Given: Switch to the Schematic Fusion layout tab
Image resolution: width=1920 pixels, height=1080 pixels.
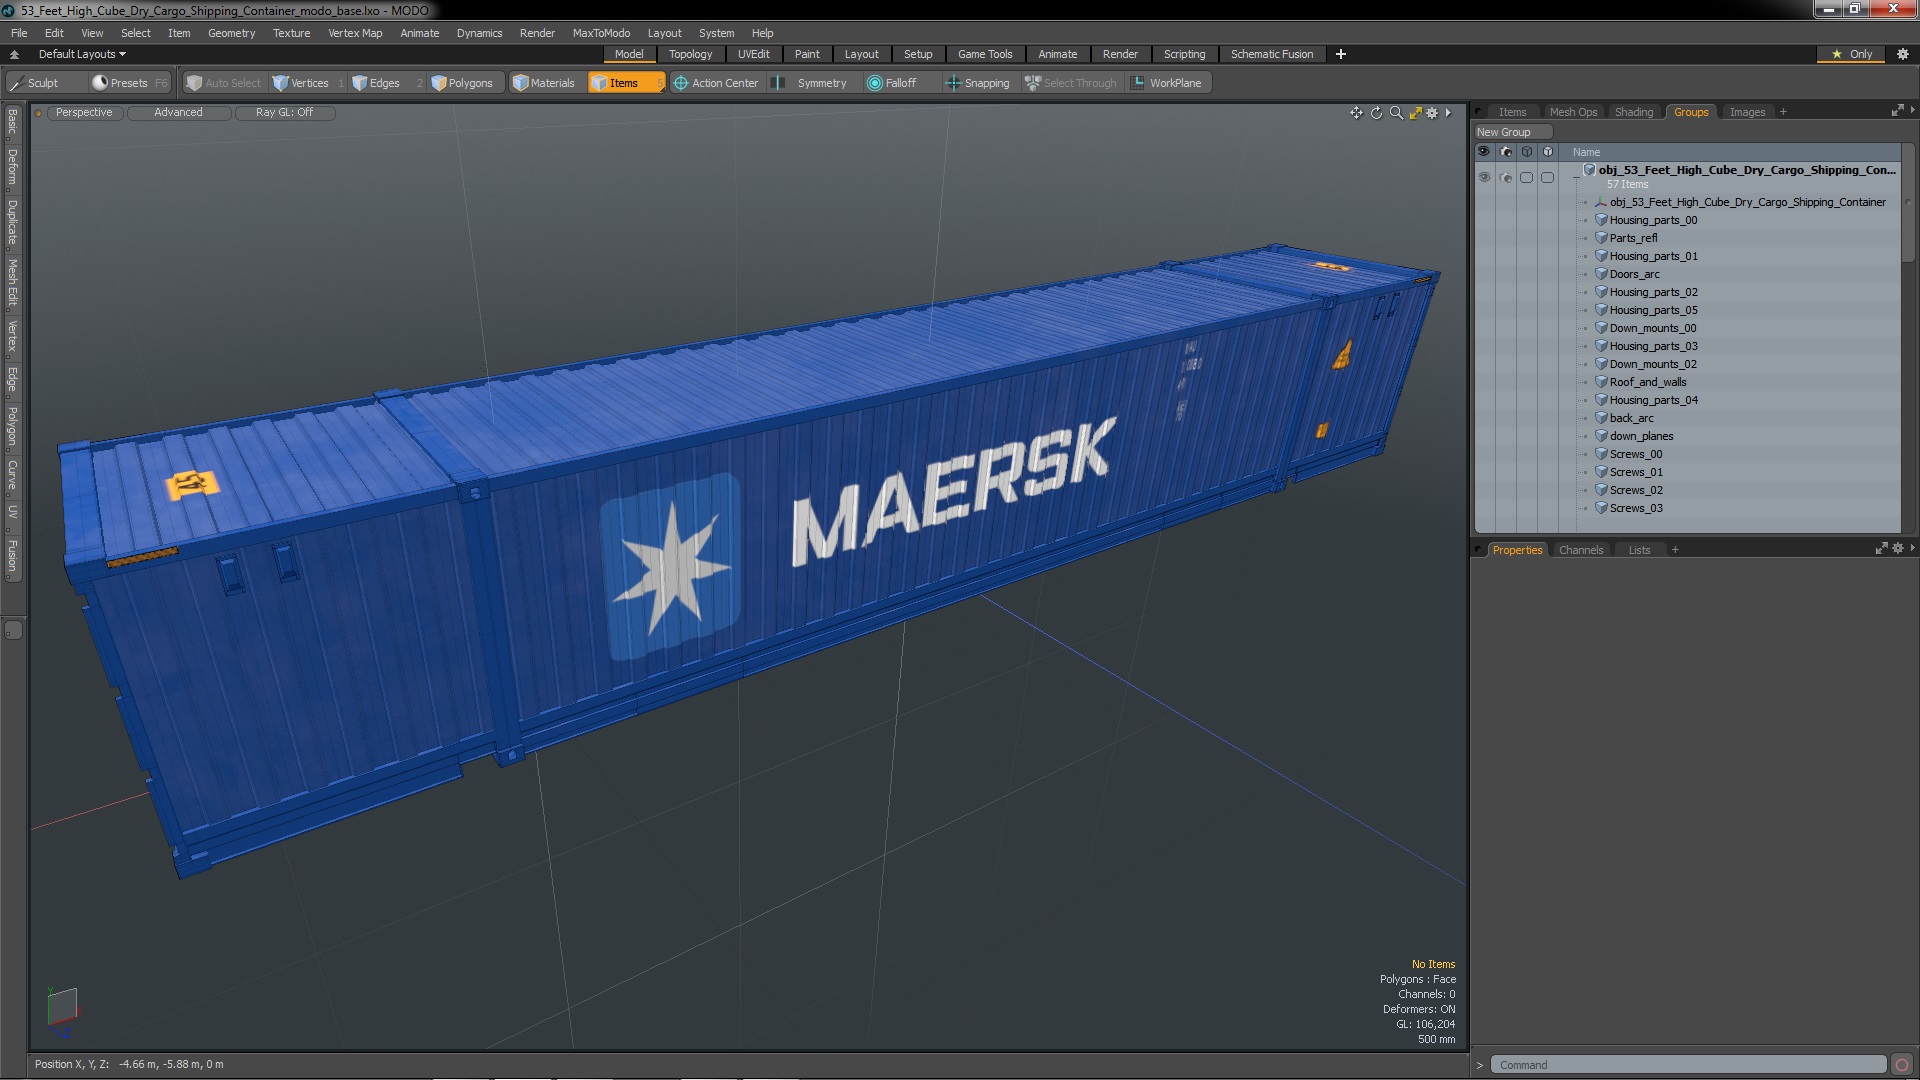Looking at the screenshot, I should coord(1271,54).
